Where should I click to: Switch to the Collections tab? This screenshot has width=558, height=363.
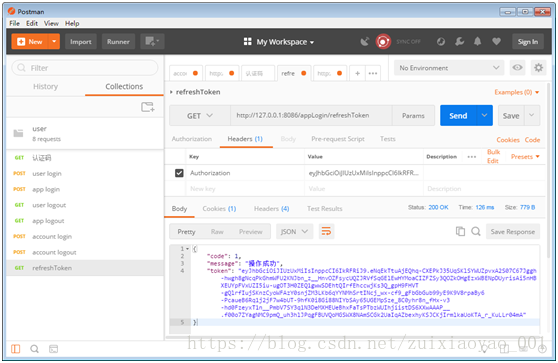pos(124,86)
